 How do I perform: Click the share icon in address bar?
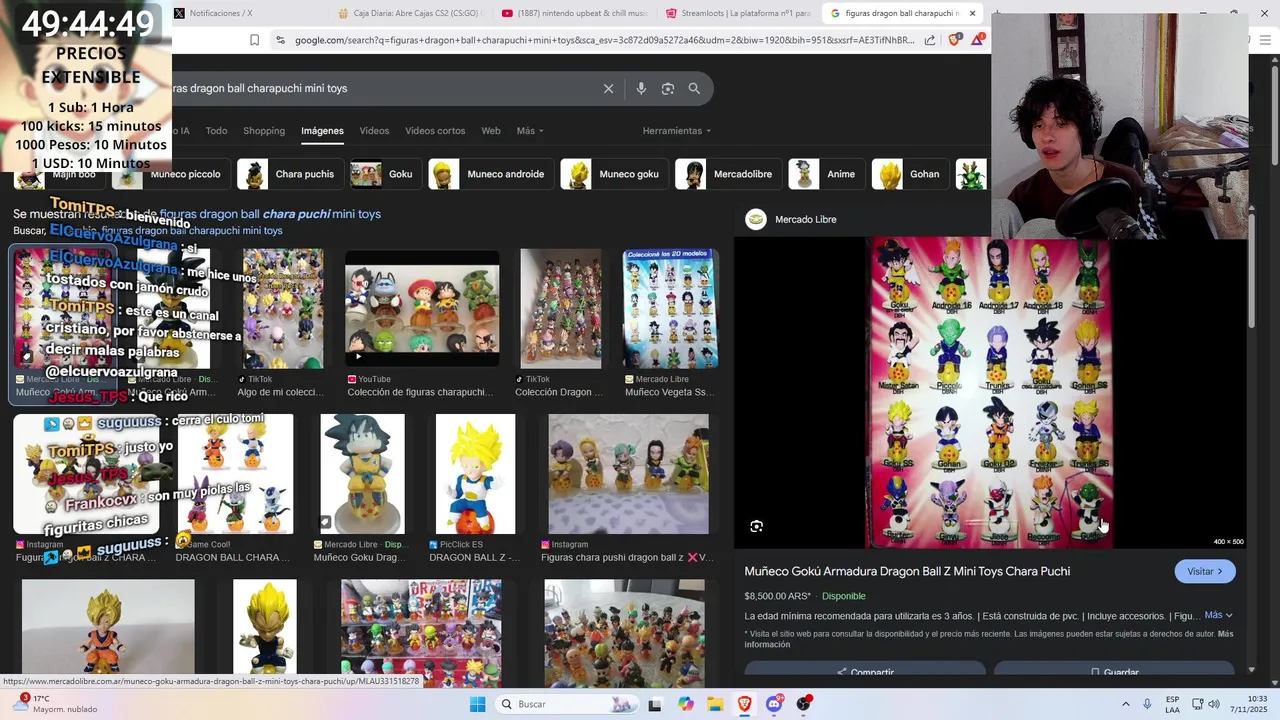[930, 40]
